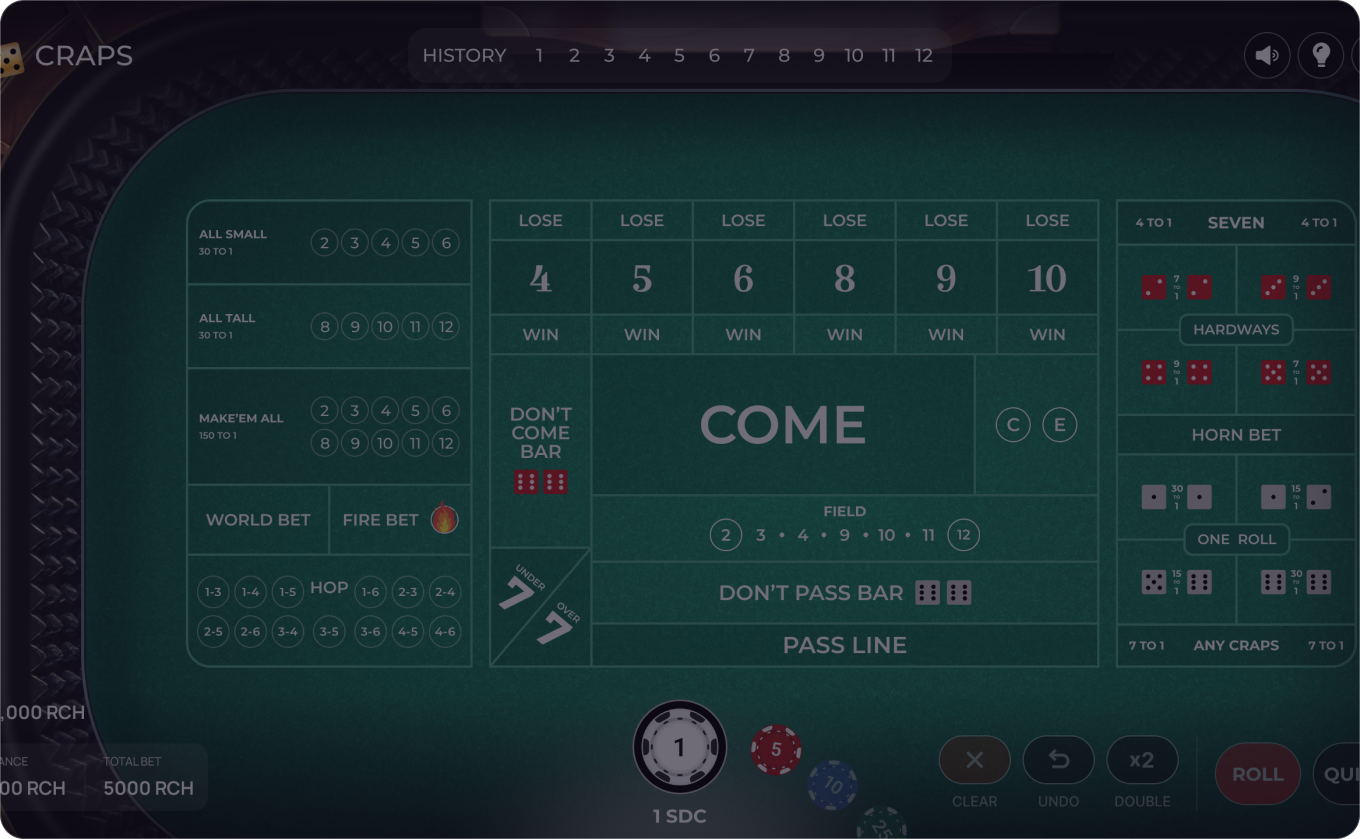Image resolution: width=1360 pixels, height=839 pixels.
Task: Select the 1 SDC chip
Action: coord(680,748)
